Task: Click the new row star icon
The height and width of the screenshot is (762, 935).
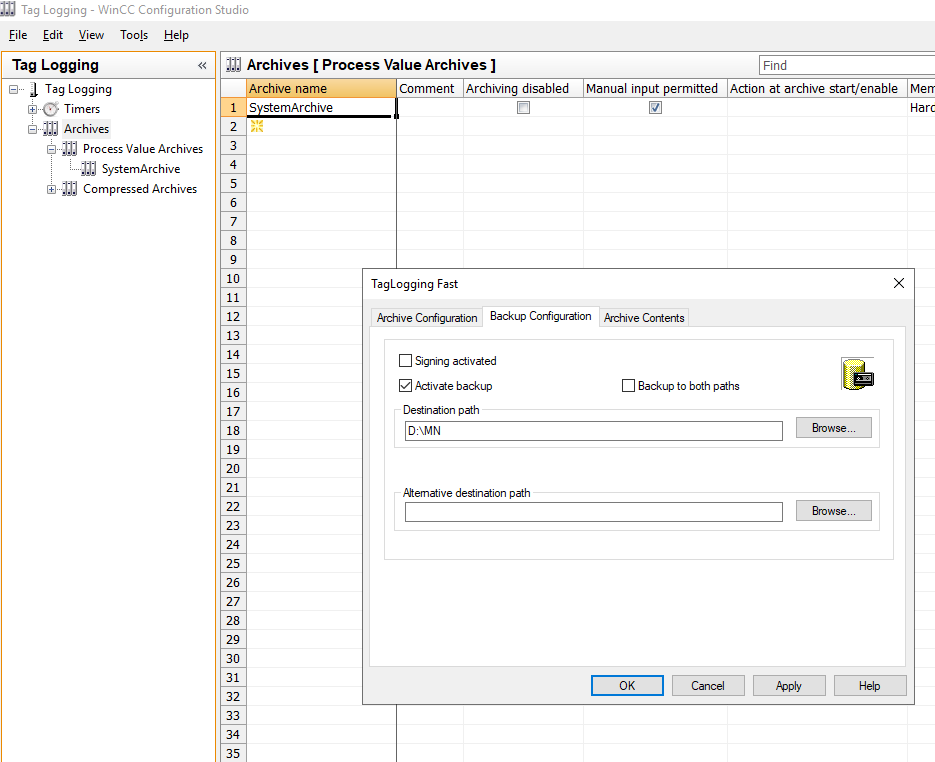Action: [256, 126]
